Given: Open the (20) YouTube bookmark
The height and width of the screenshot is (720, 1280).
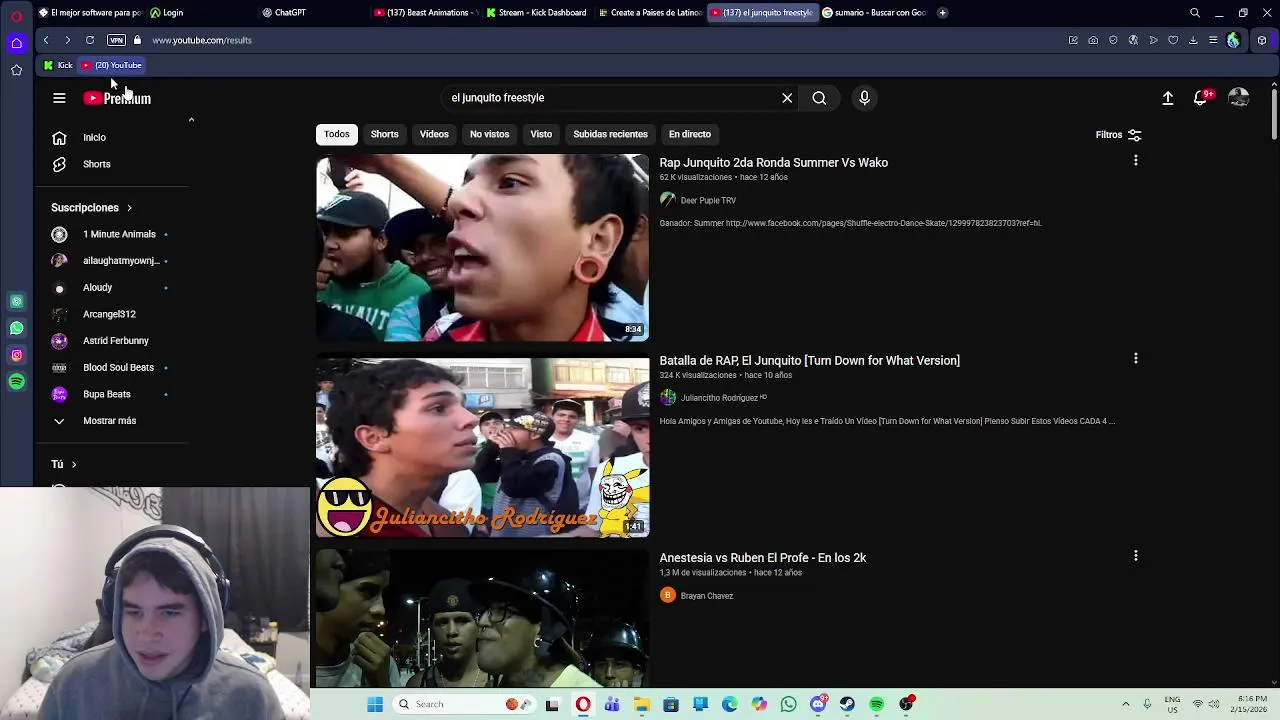Looking at the screenshot, I should pyautogui.click(x=112, y=66).
